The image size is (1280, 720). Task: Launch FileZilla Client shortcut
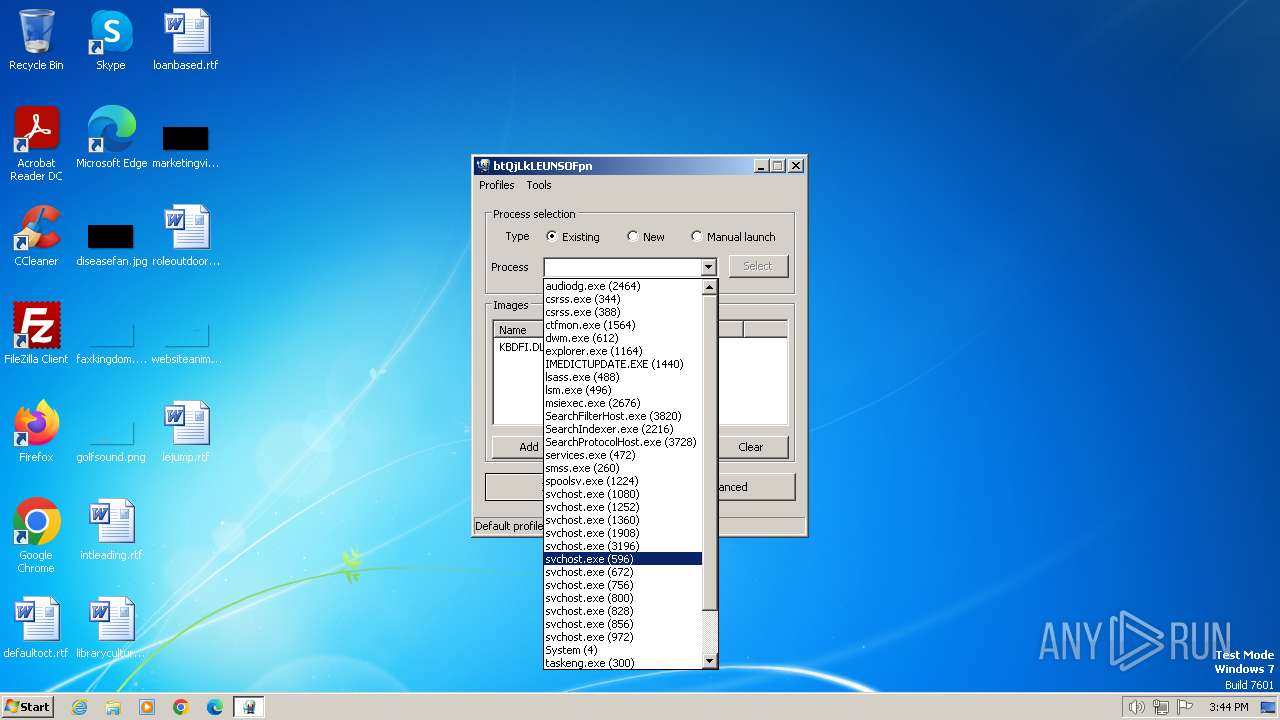pyautogui.click(x=36, y=333)
